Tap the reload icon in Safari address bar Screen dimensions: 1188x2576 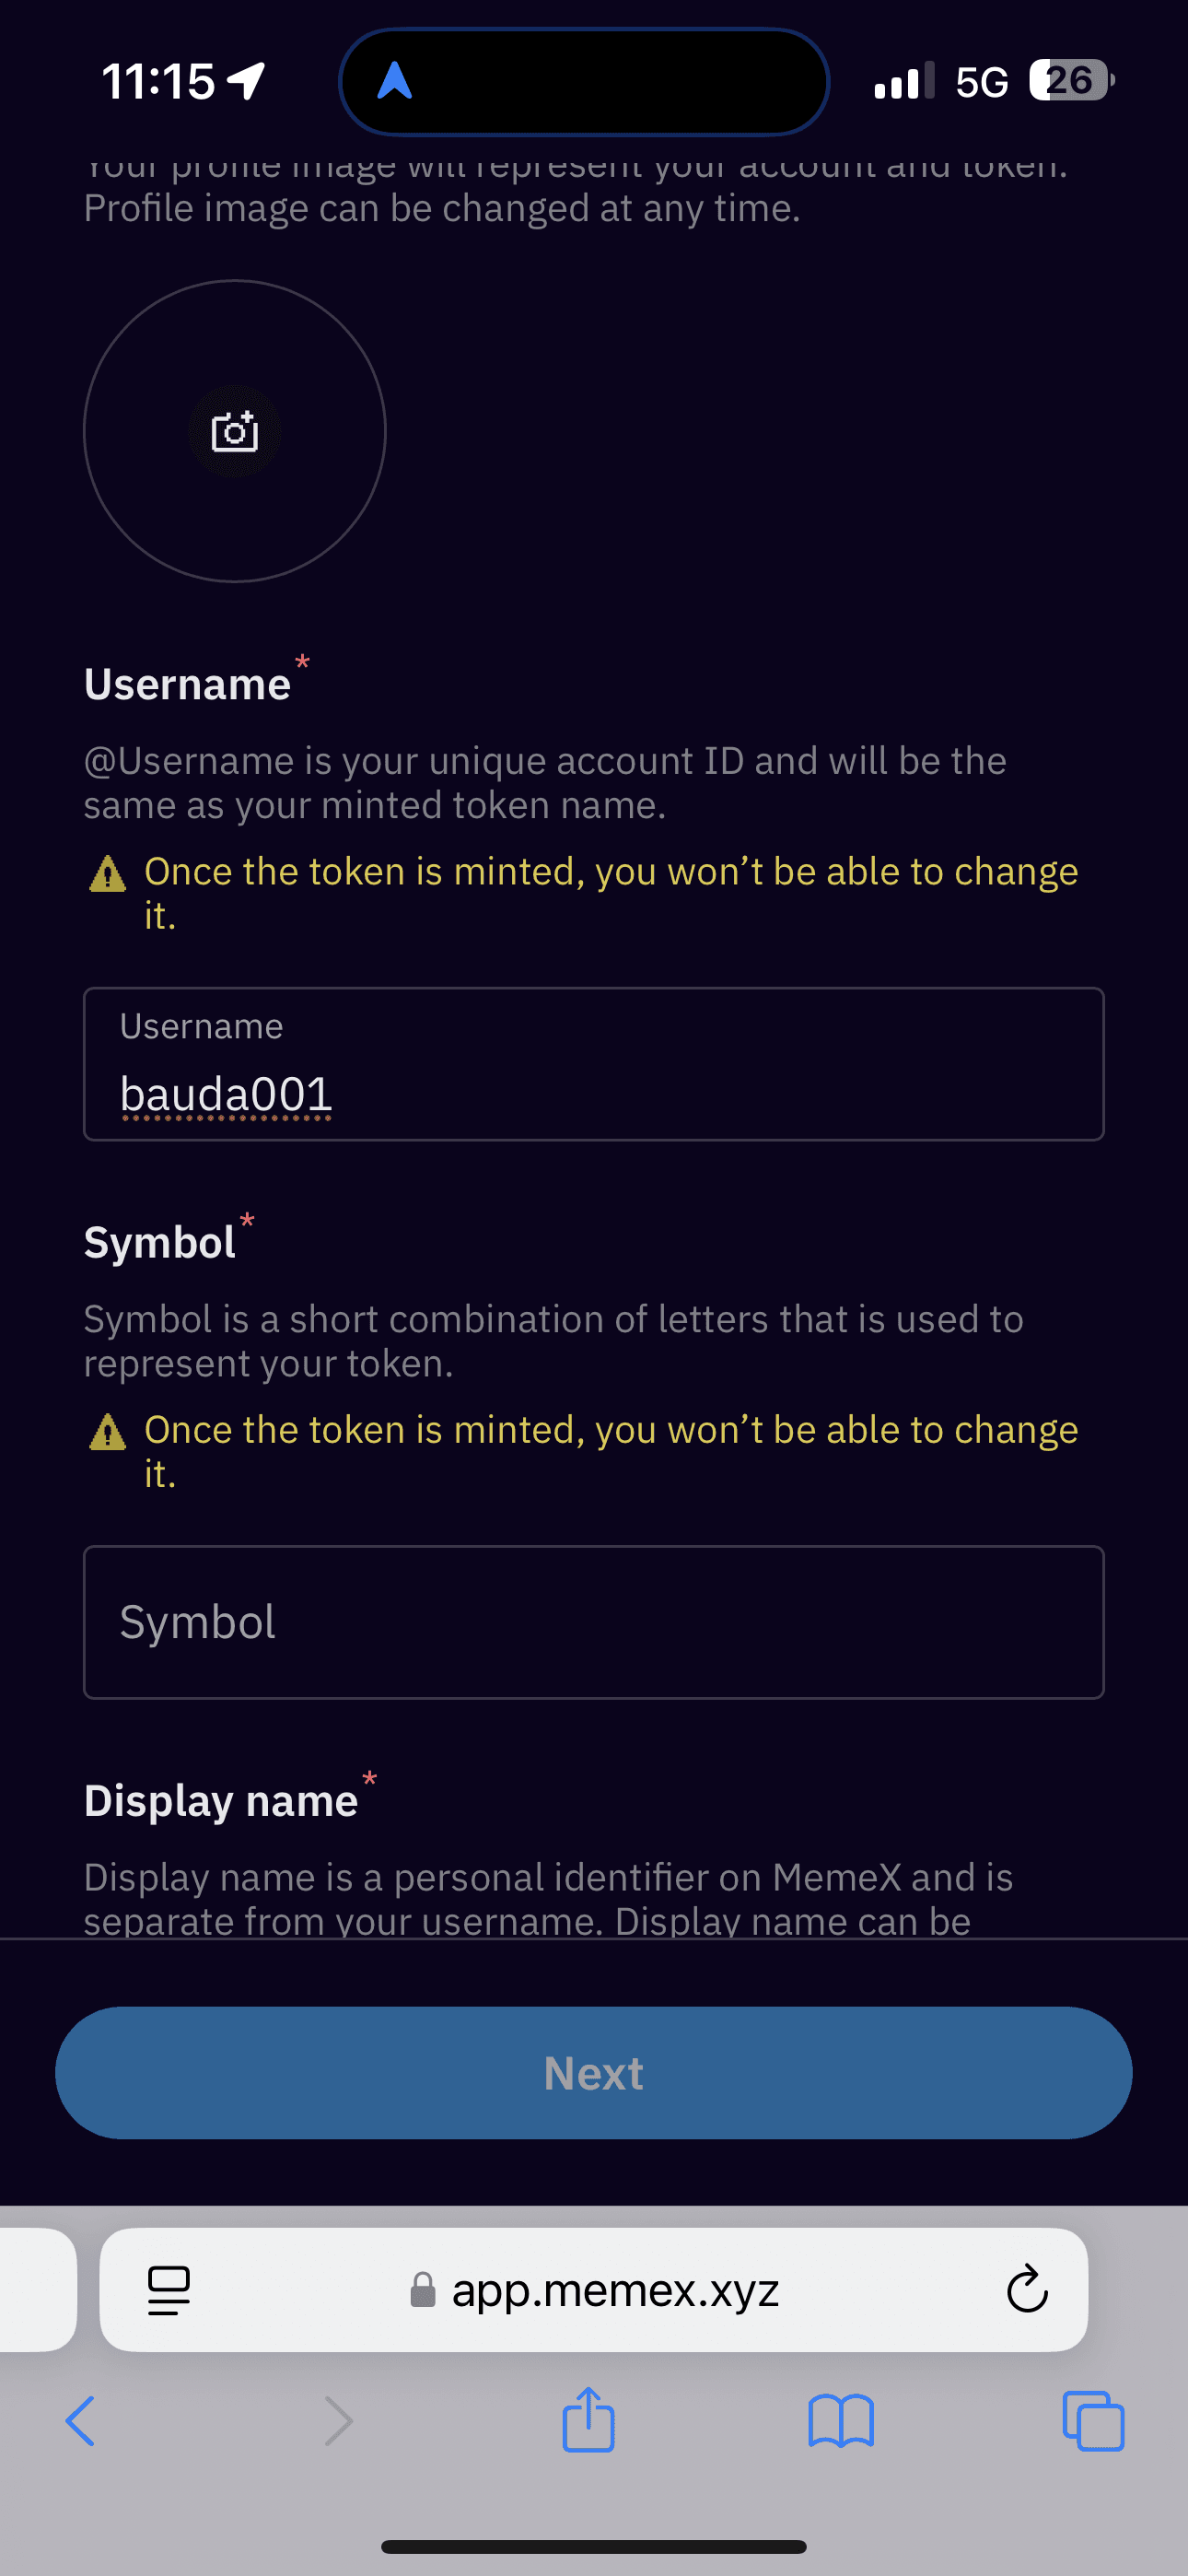tap(1025, 2291)
